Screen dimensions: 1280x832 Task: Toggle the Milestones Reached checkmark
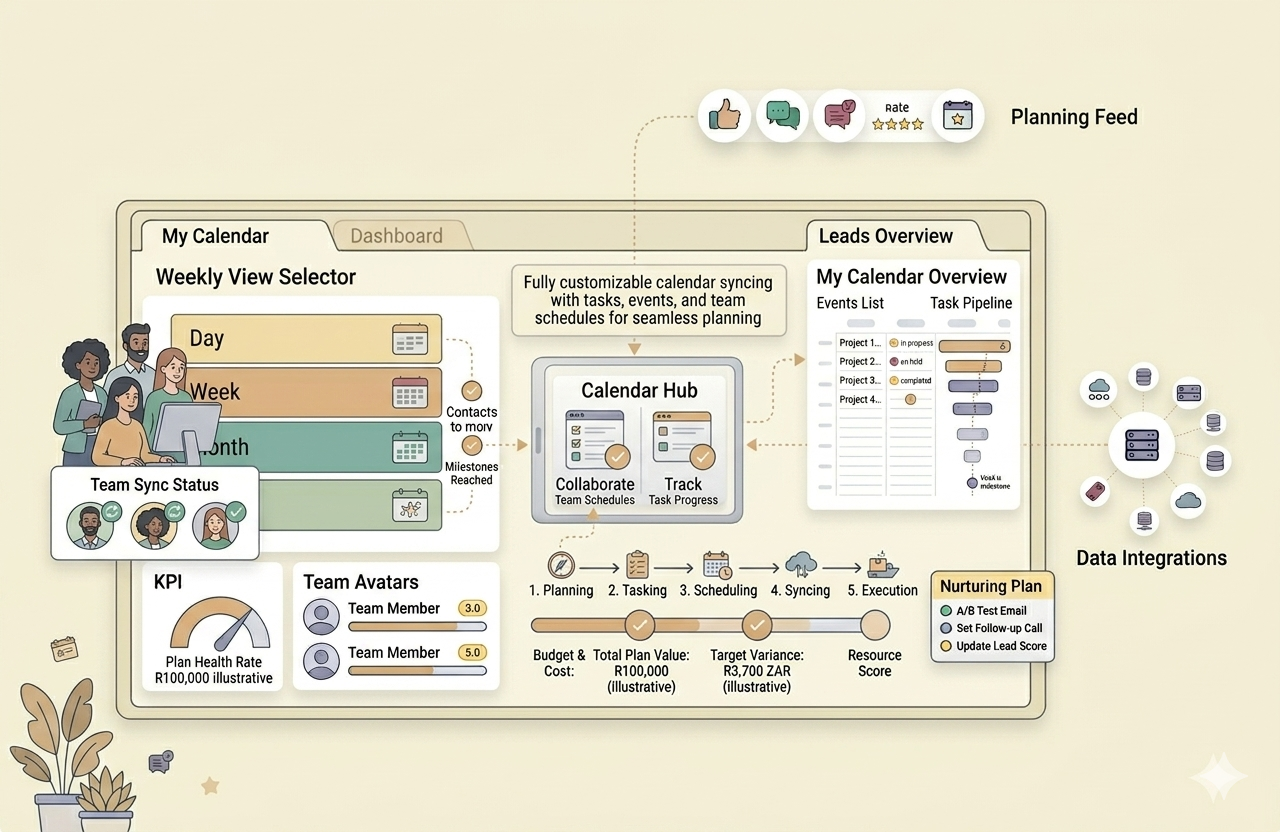click(471, 446)
